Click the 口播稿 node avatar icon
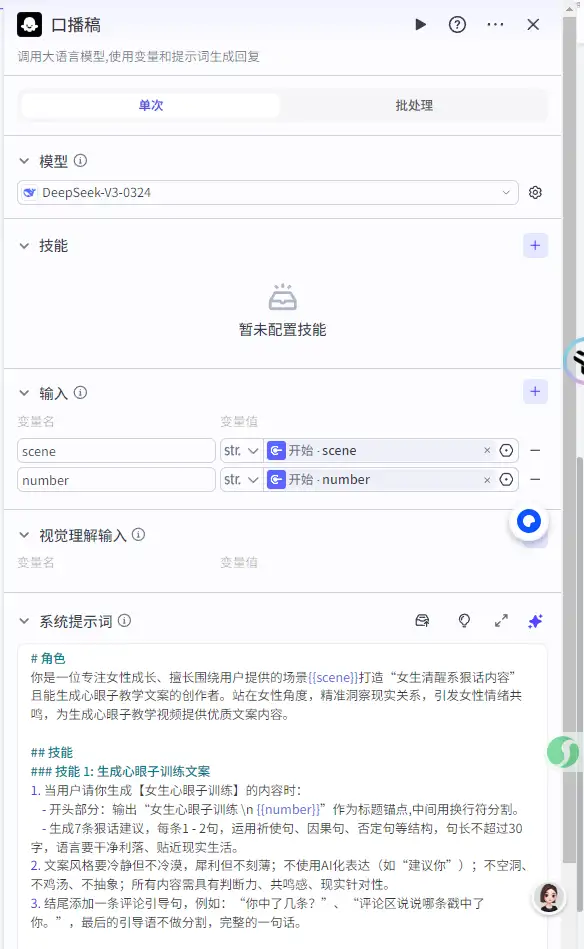The width and height of the screenshot is (584, 949). pyautogui.click(x=30, y=25)
